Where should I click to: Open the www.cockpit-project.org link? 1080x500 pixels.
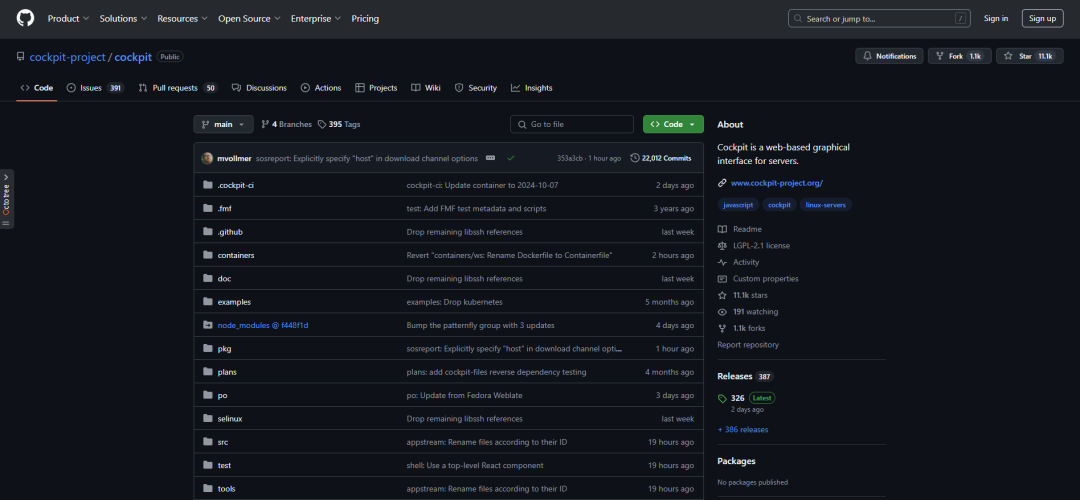pos(777,183)
